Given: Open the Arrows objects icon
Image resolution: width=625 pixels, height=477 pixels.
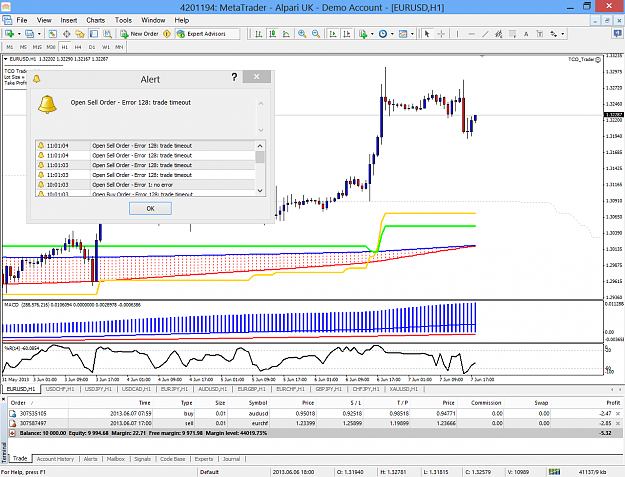Looking at the screenshot, I should 554,34.
